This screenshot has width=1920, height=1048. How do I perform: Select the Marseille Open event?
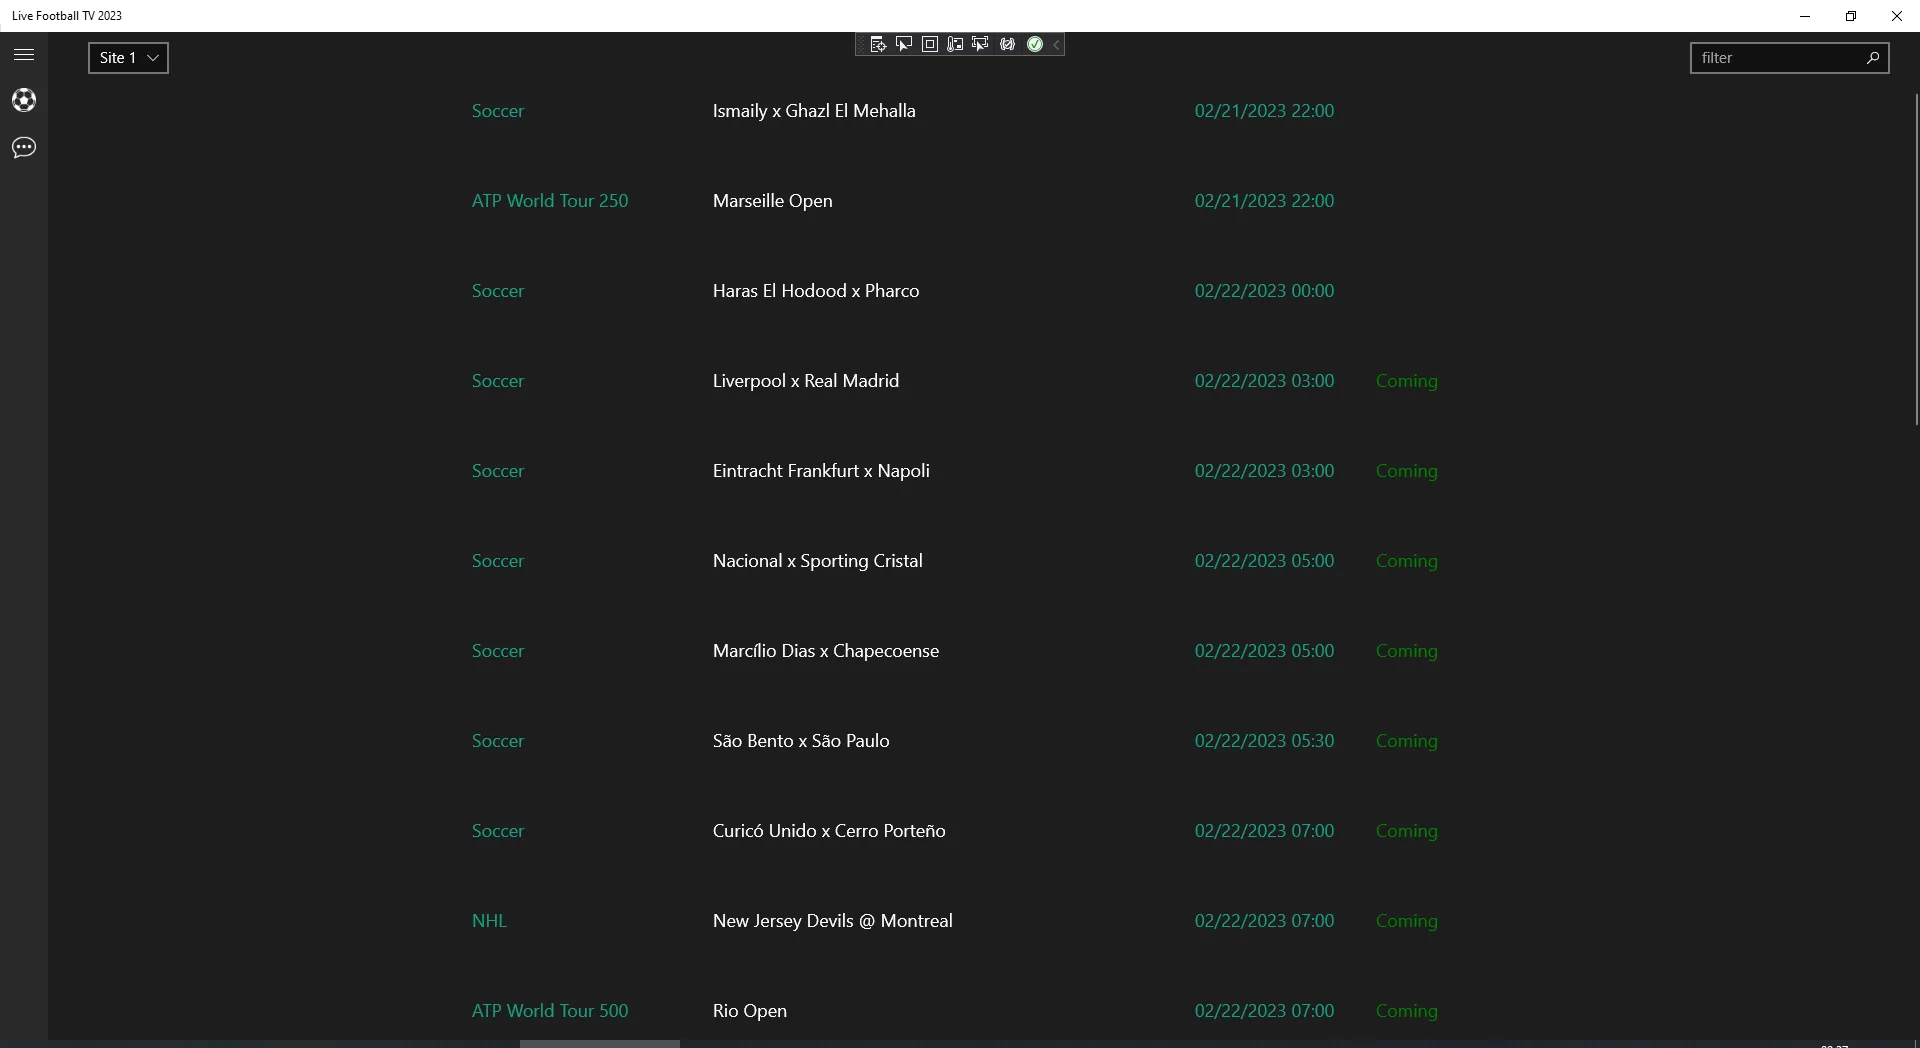click(772, 201)
